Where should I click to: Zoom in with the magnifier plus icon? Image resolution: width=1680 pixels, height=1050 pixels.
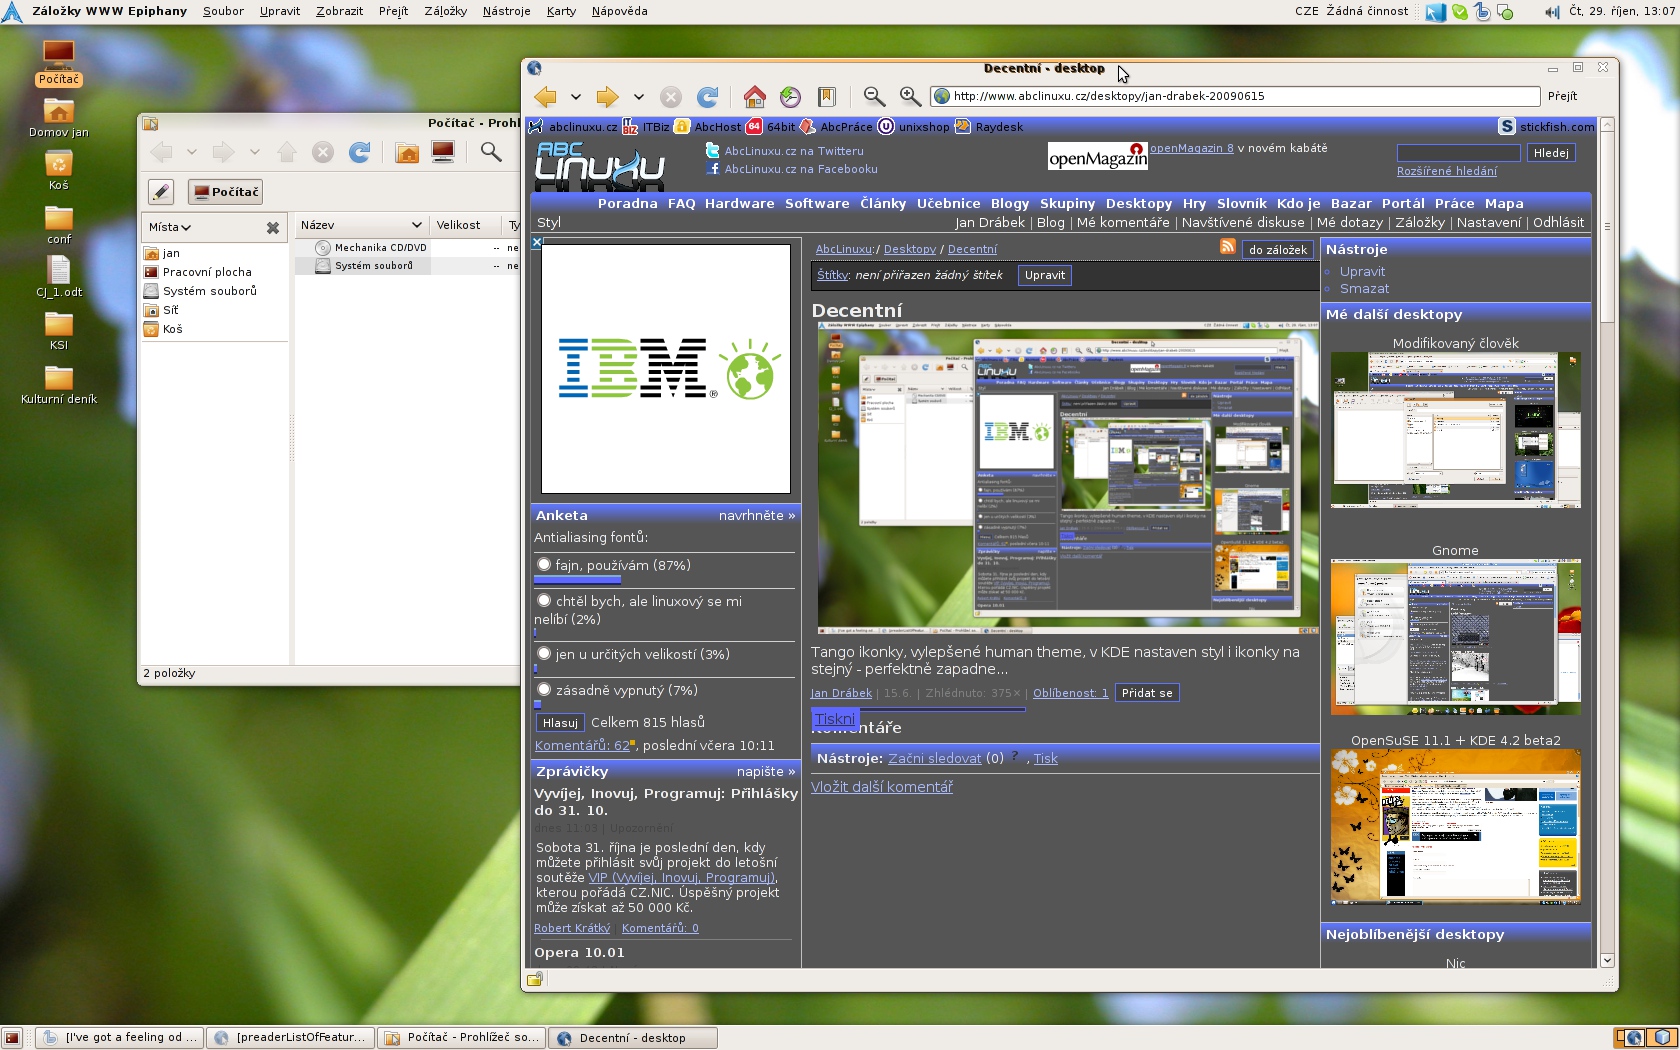click(910, 96)
